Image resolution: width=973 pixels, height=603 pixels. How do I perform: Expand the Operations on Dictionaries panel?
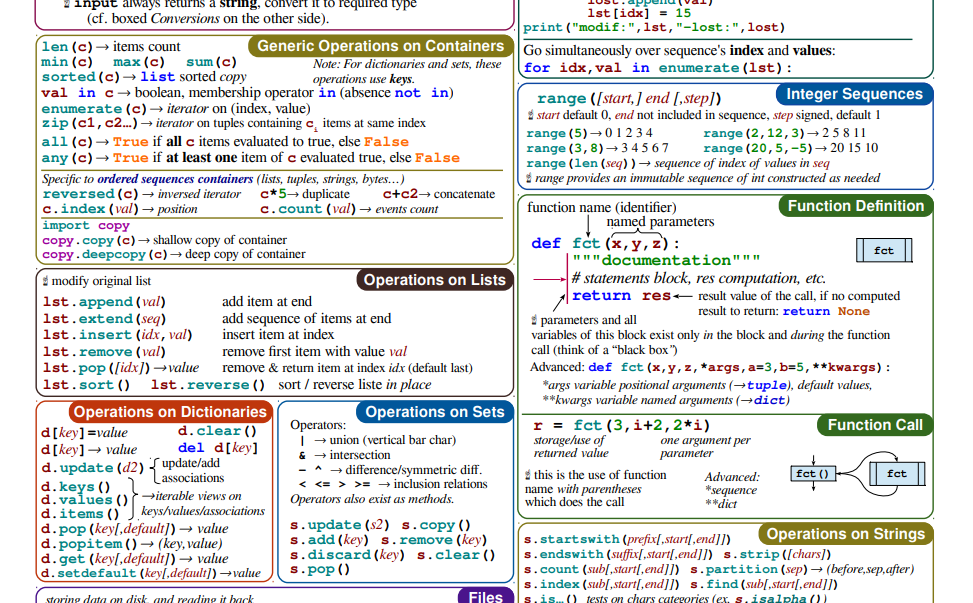coord(169,411)
